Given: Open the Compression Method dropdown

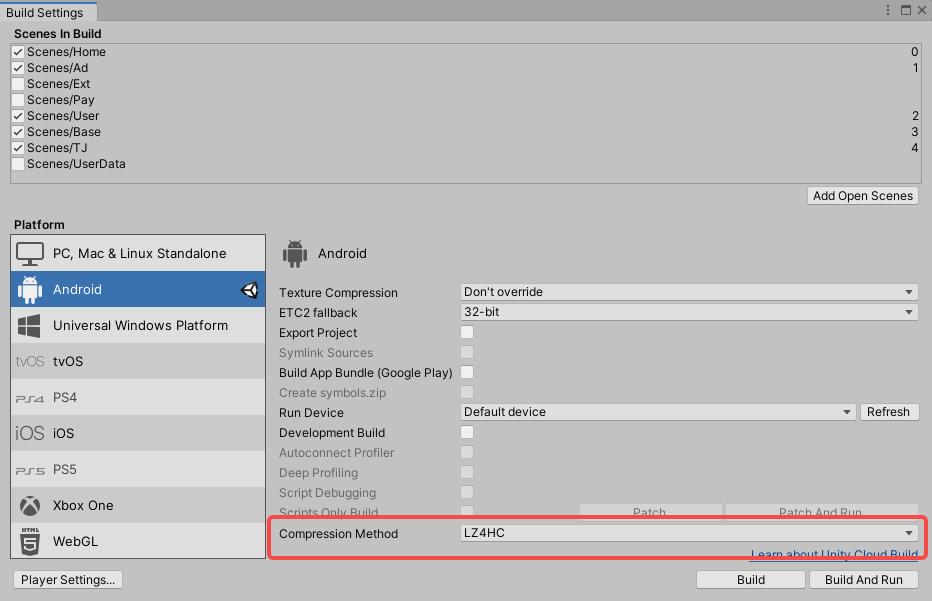Looking at the screenshot, I should coord(689,533).
